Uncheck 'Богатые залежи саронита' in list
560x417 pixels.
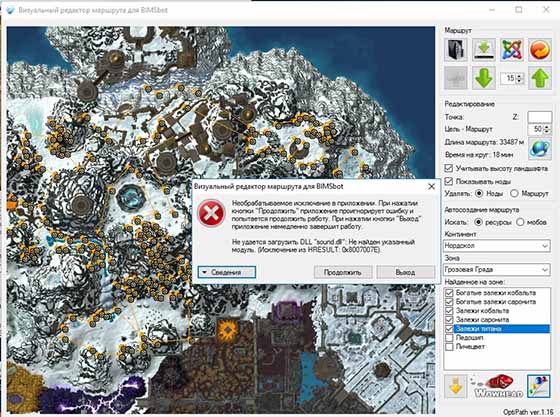(x=449, y=302)
